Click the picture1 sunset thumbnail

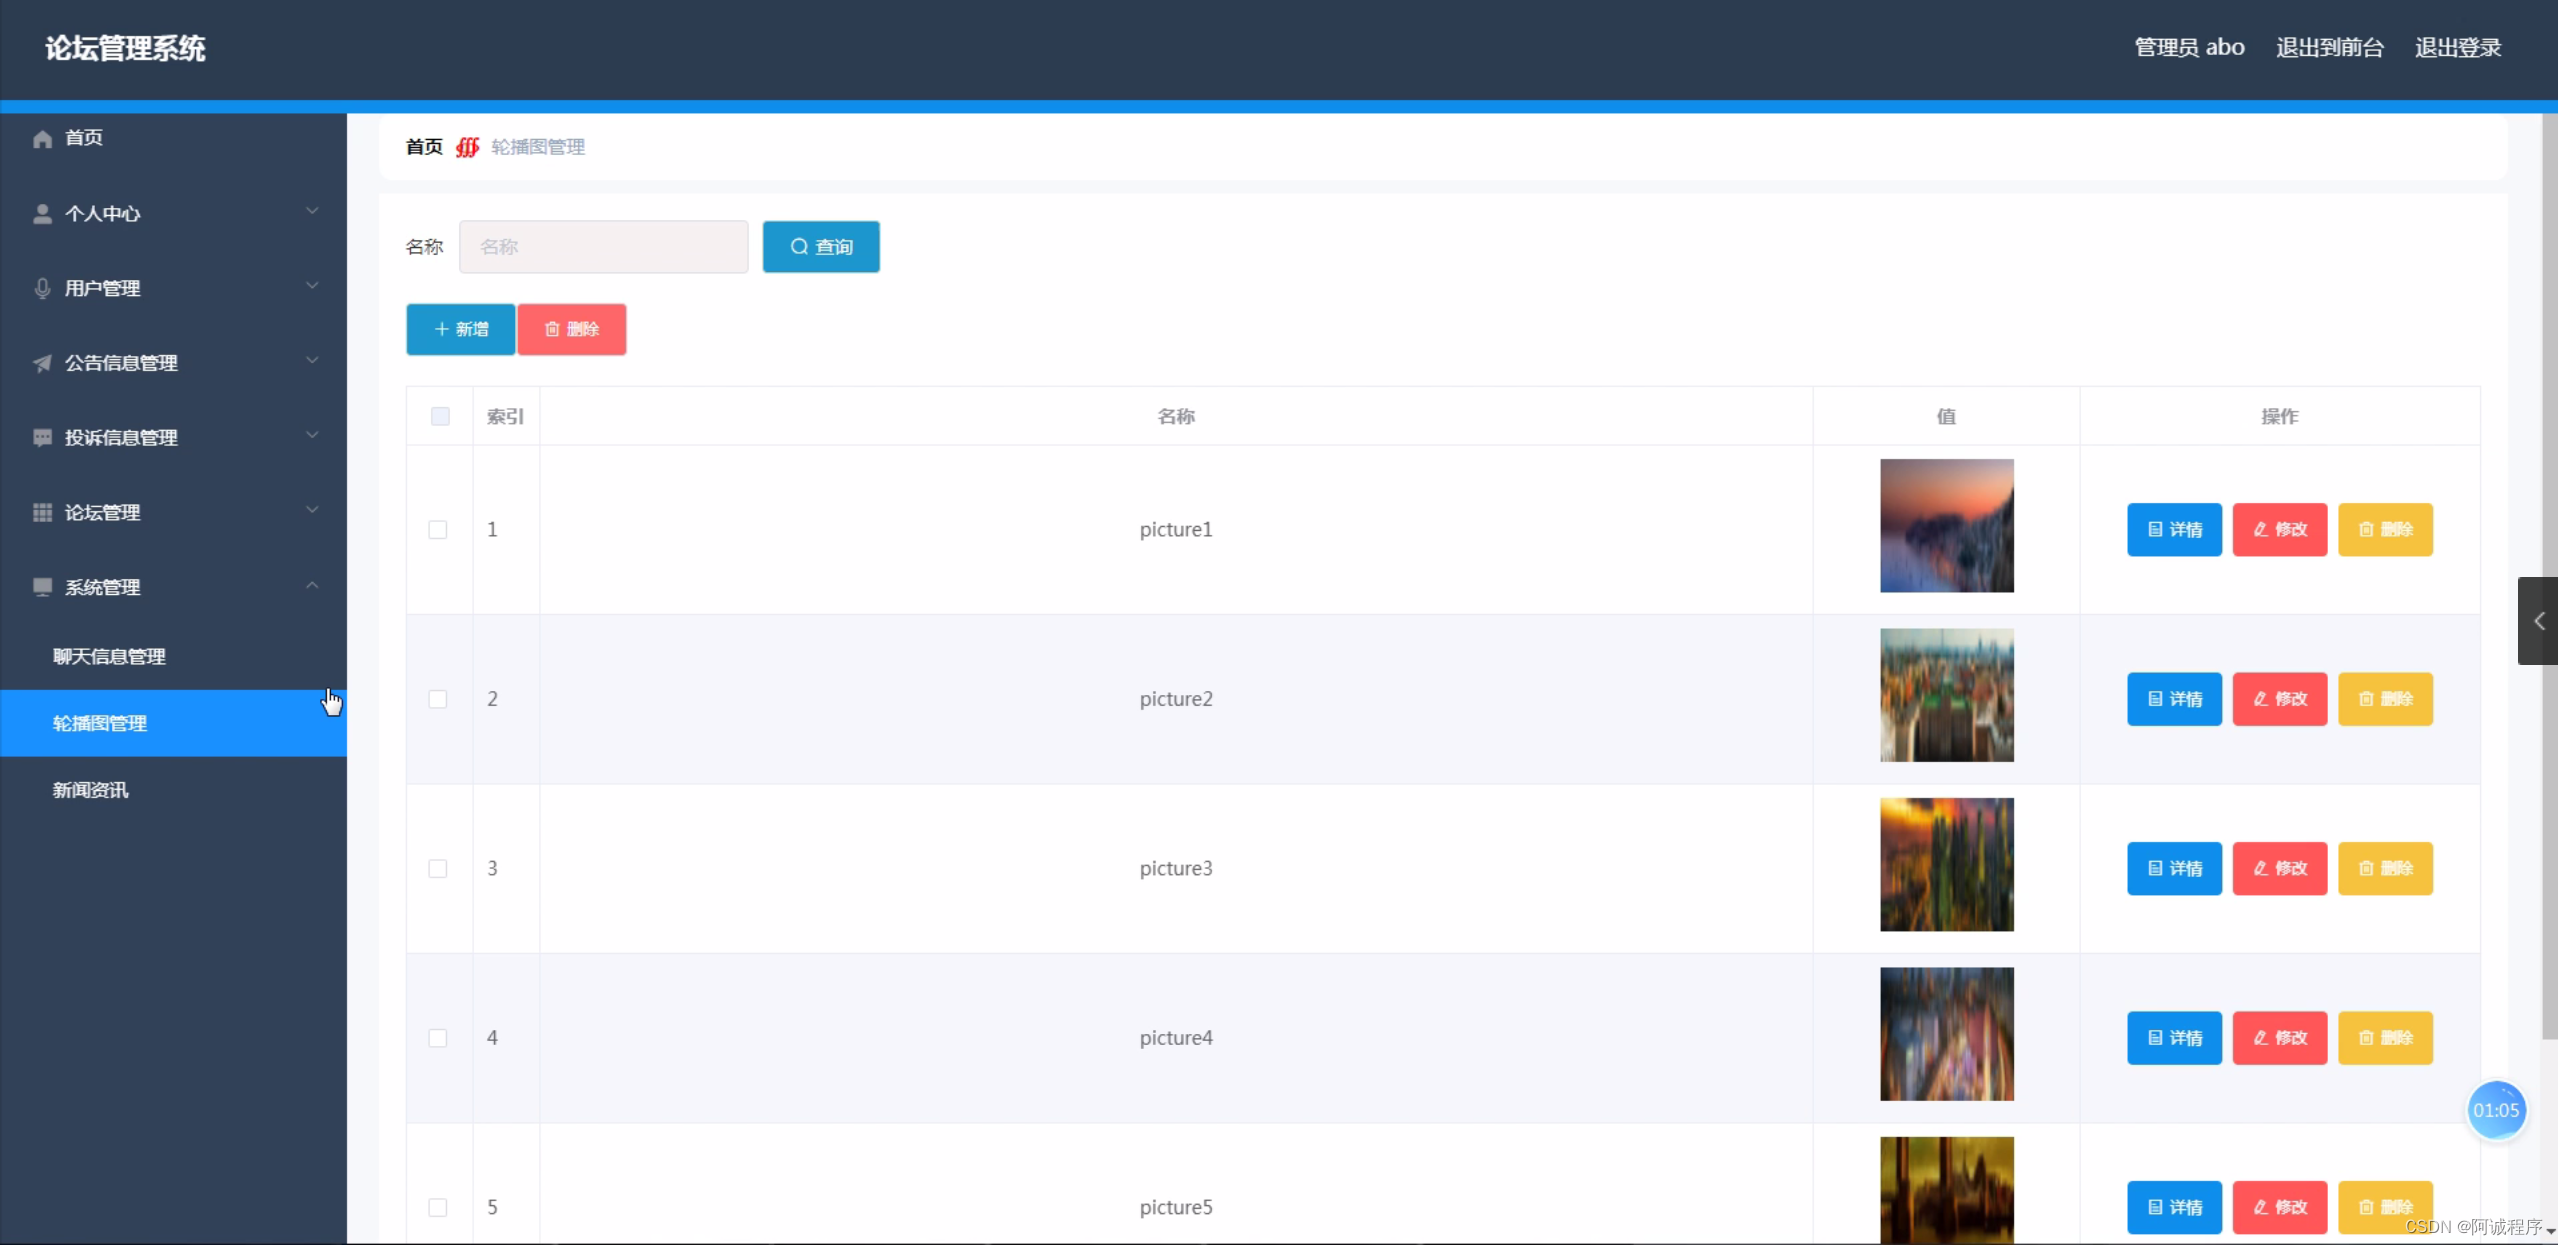[1946, 526]
